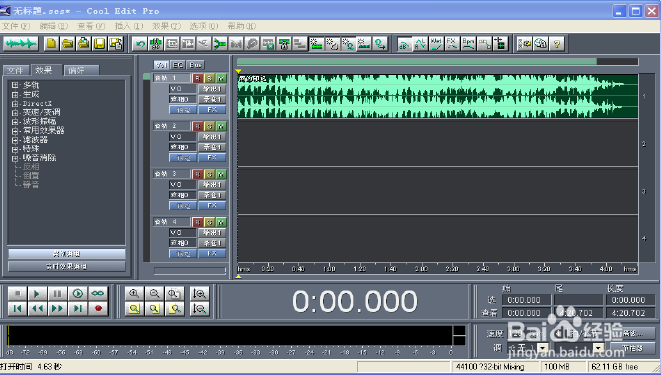Stop playback in the transport
The height and width of the screenshot is (375, 661).
[17, 293]
